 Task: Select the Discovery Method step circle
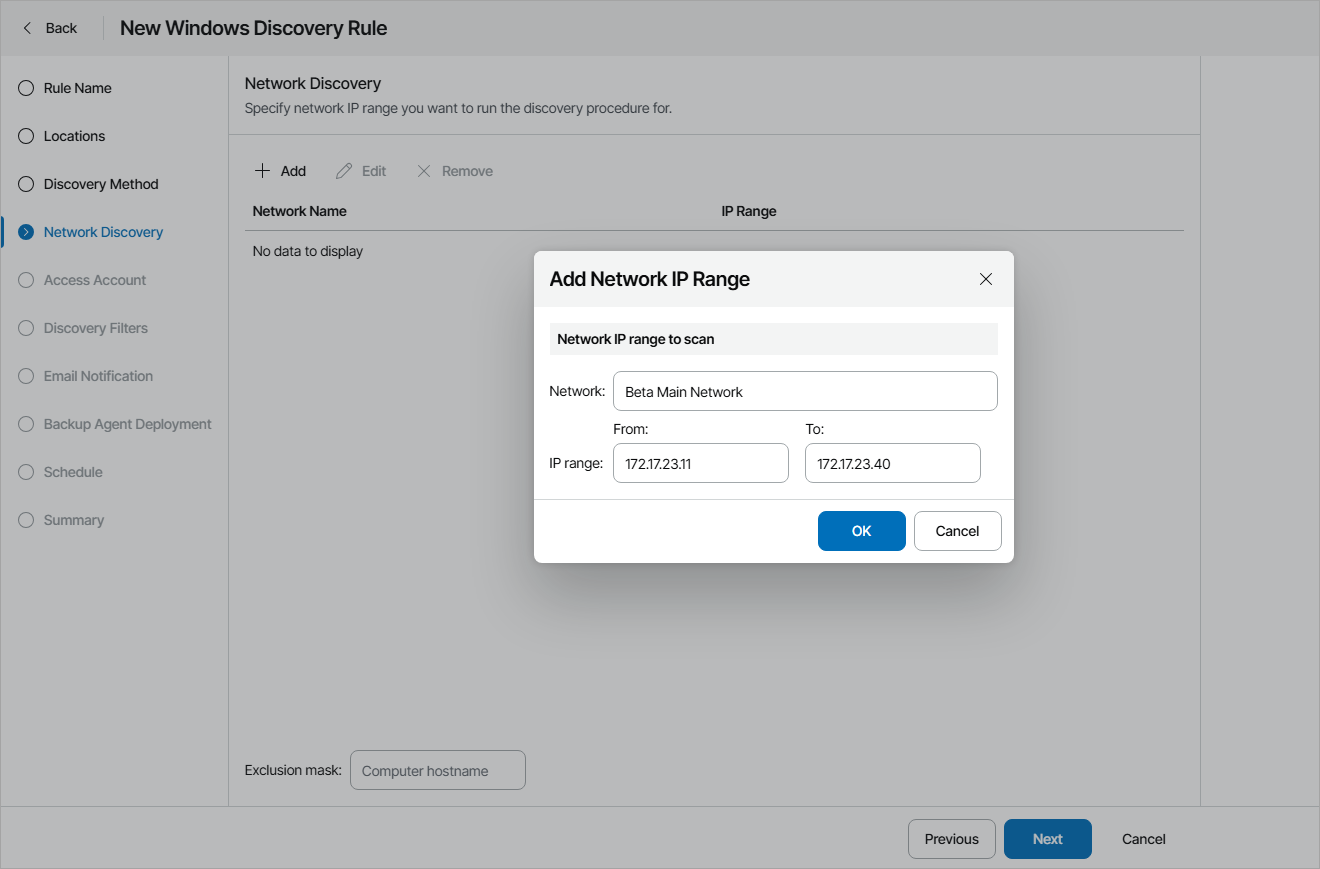click(x=26, y=184)
